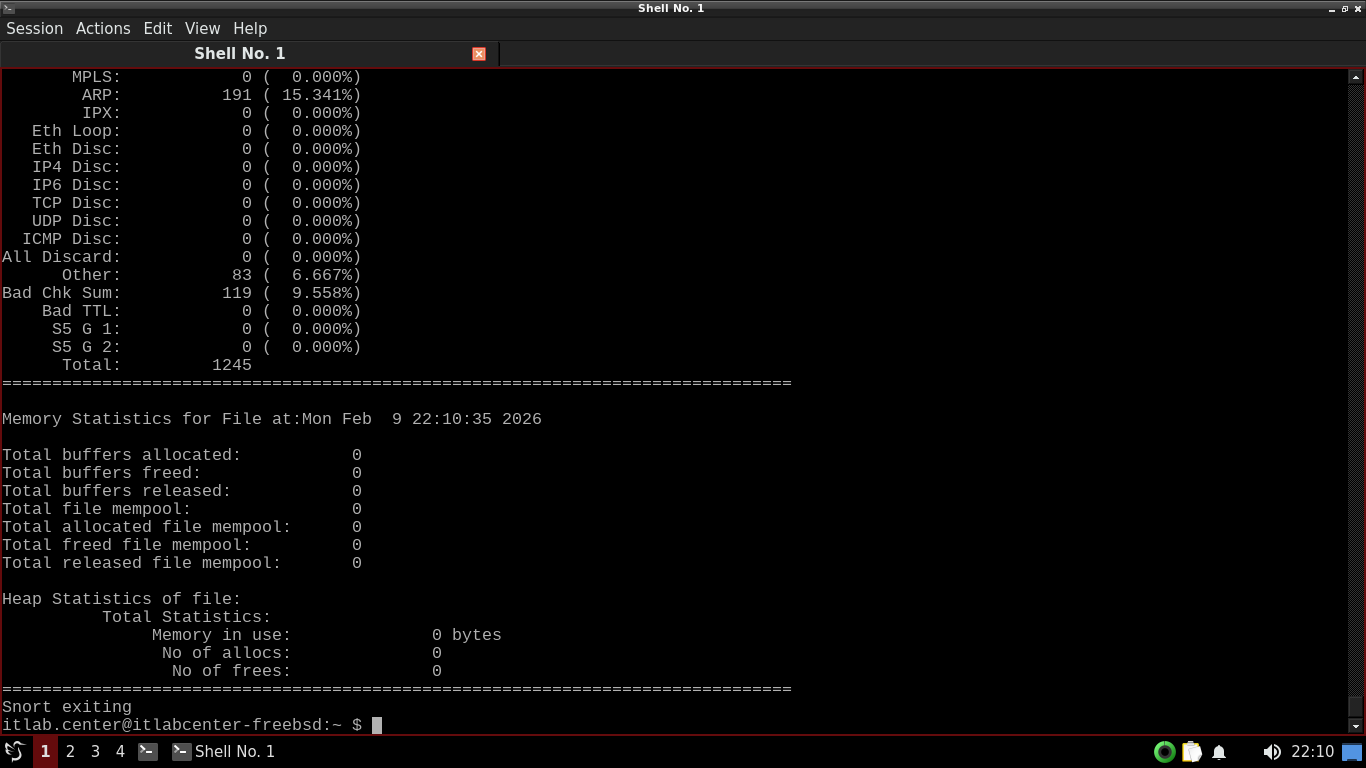1366x768 pixels.
Task: Open the bird logo application menu
Action: [x=15, y=751]
